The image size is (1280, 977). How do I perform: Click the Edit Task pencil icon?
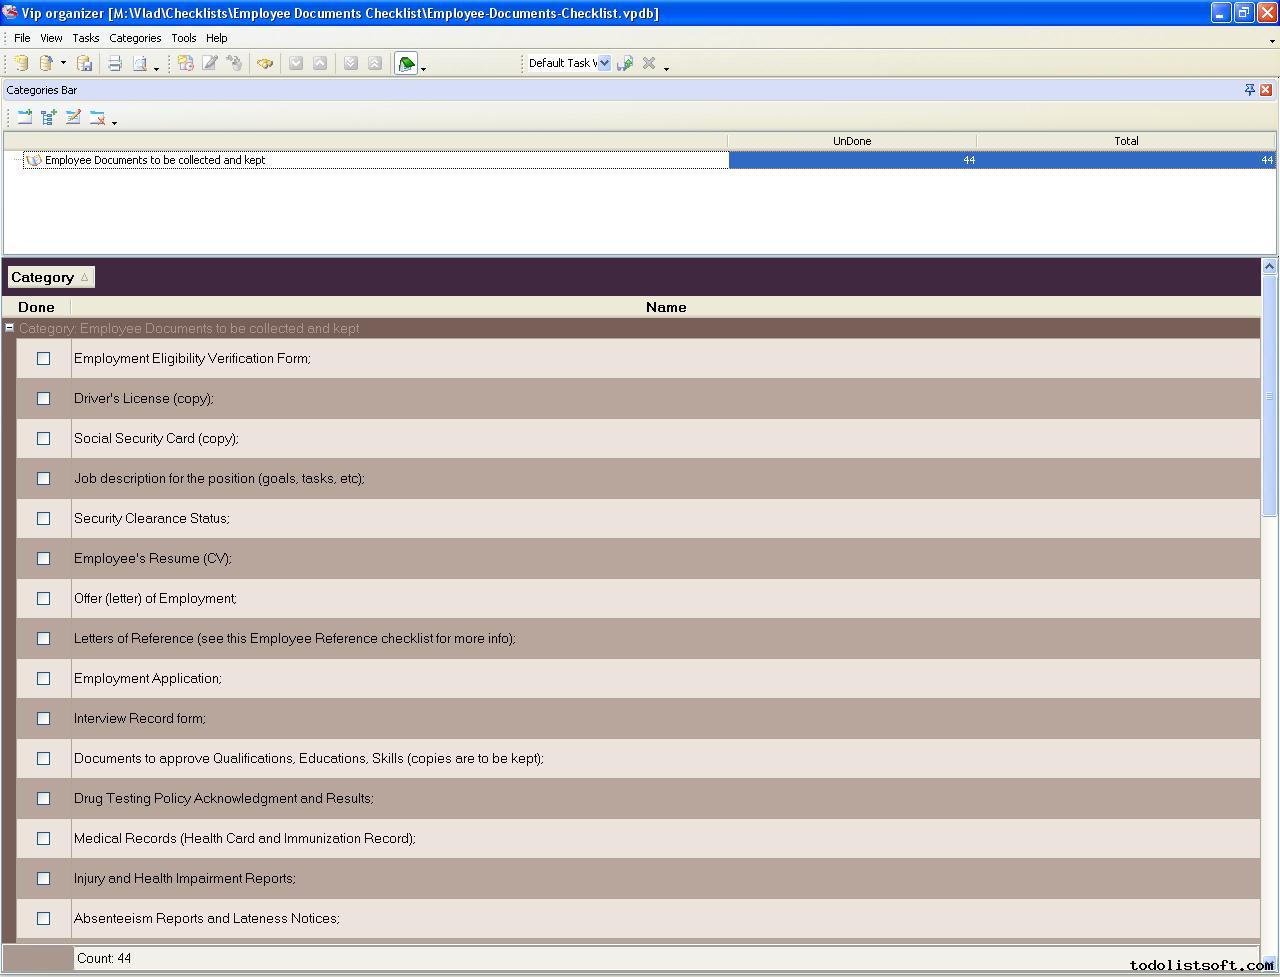210,63
